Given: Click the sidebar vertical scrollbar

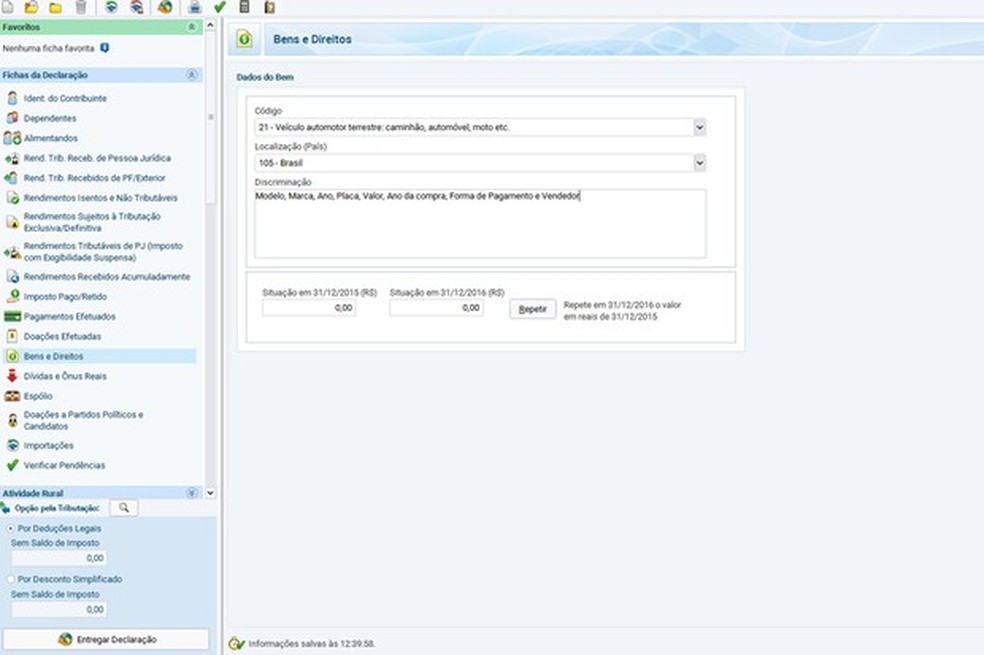Looking at the screenshot, I should (210, 117).
